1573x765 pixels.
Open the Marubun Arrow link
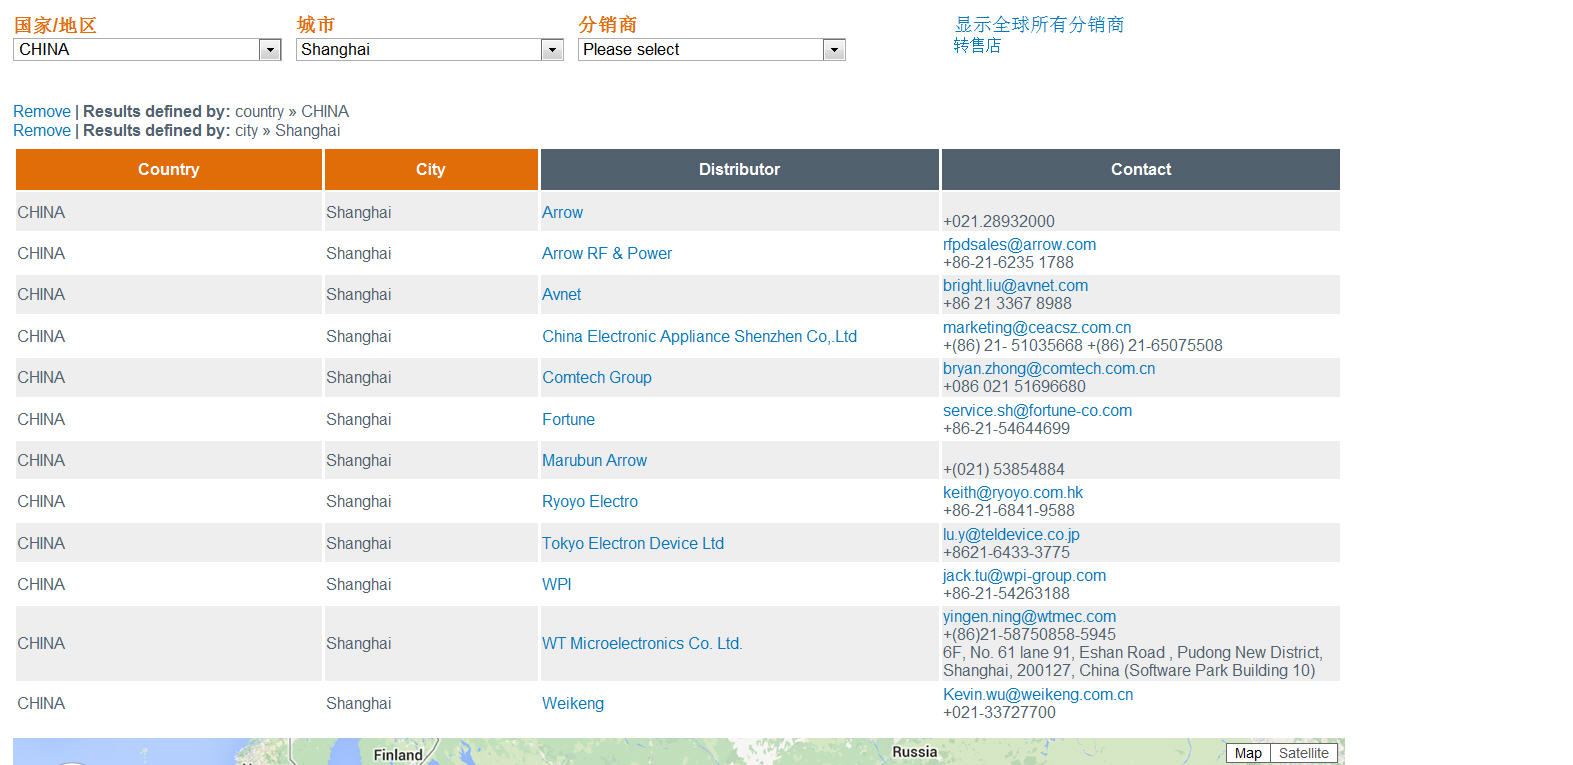click(594, 460)
